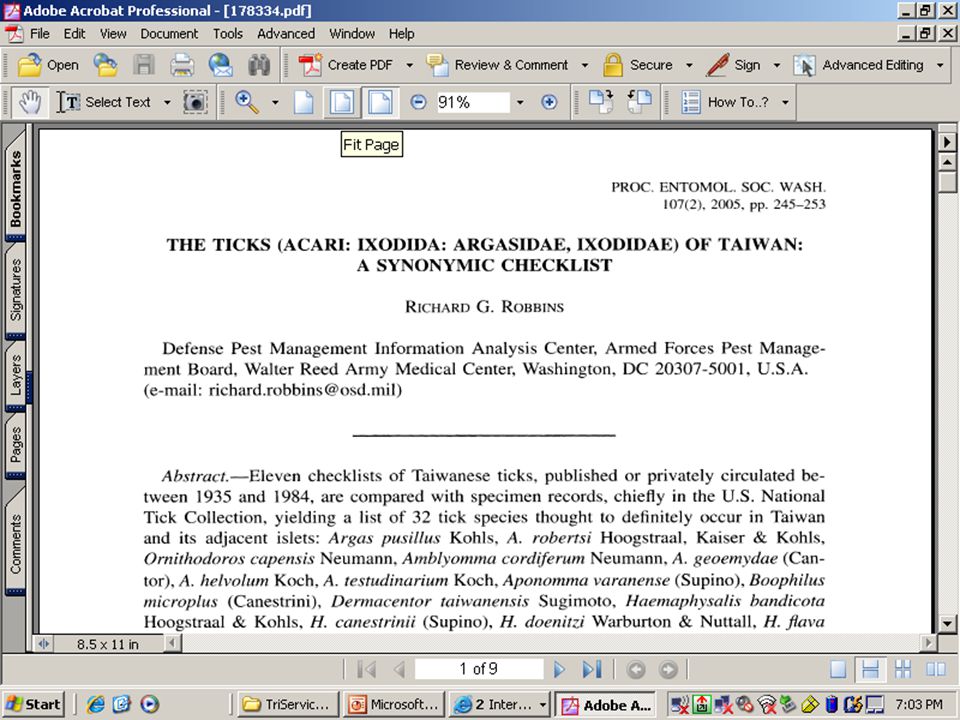Expand the Create PDF dropdown arrow

point(409,65)
